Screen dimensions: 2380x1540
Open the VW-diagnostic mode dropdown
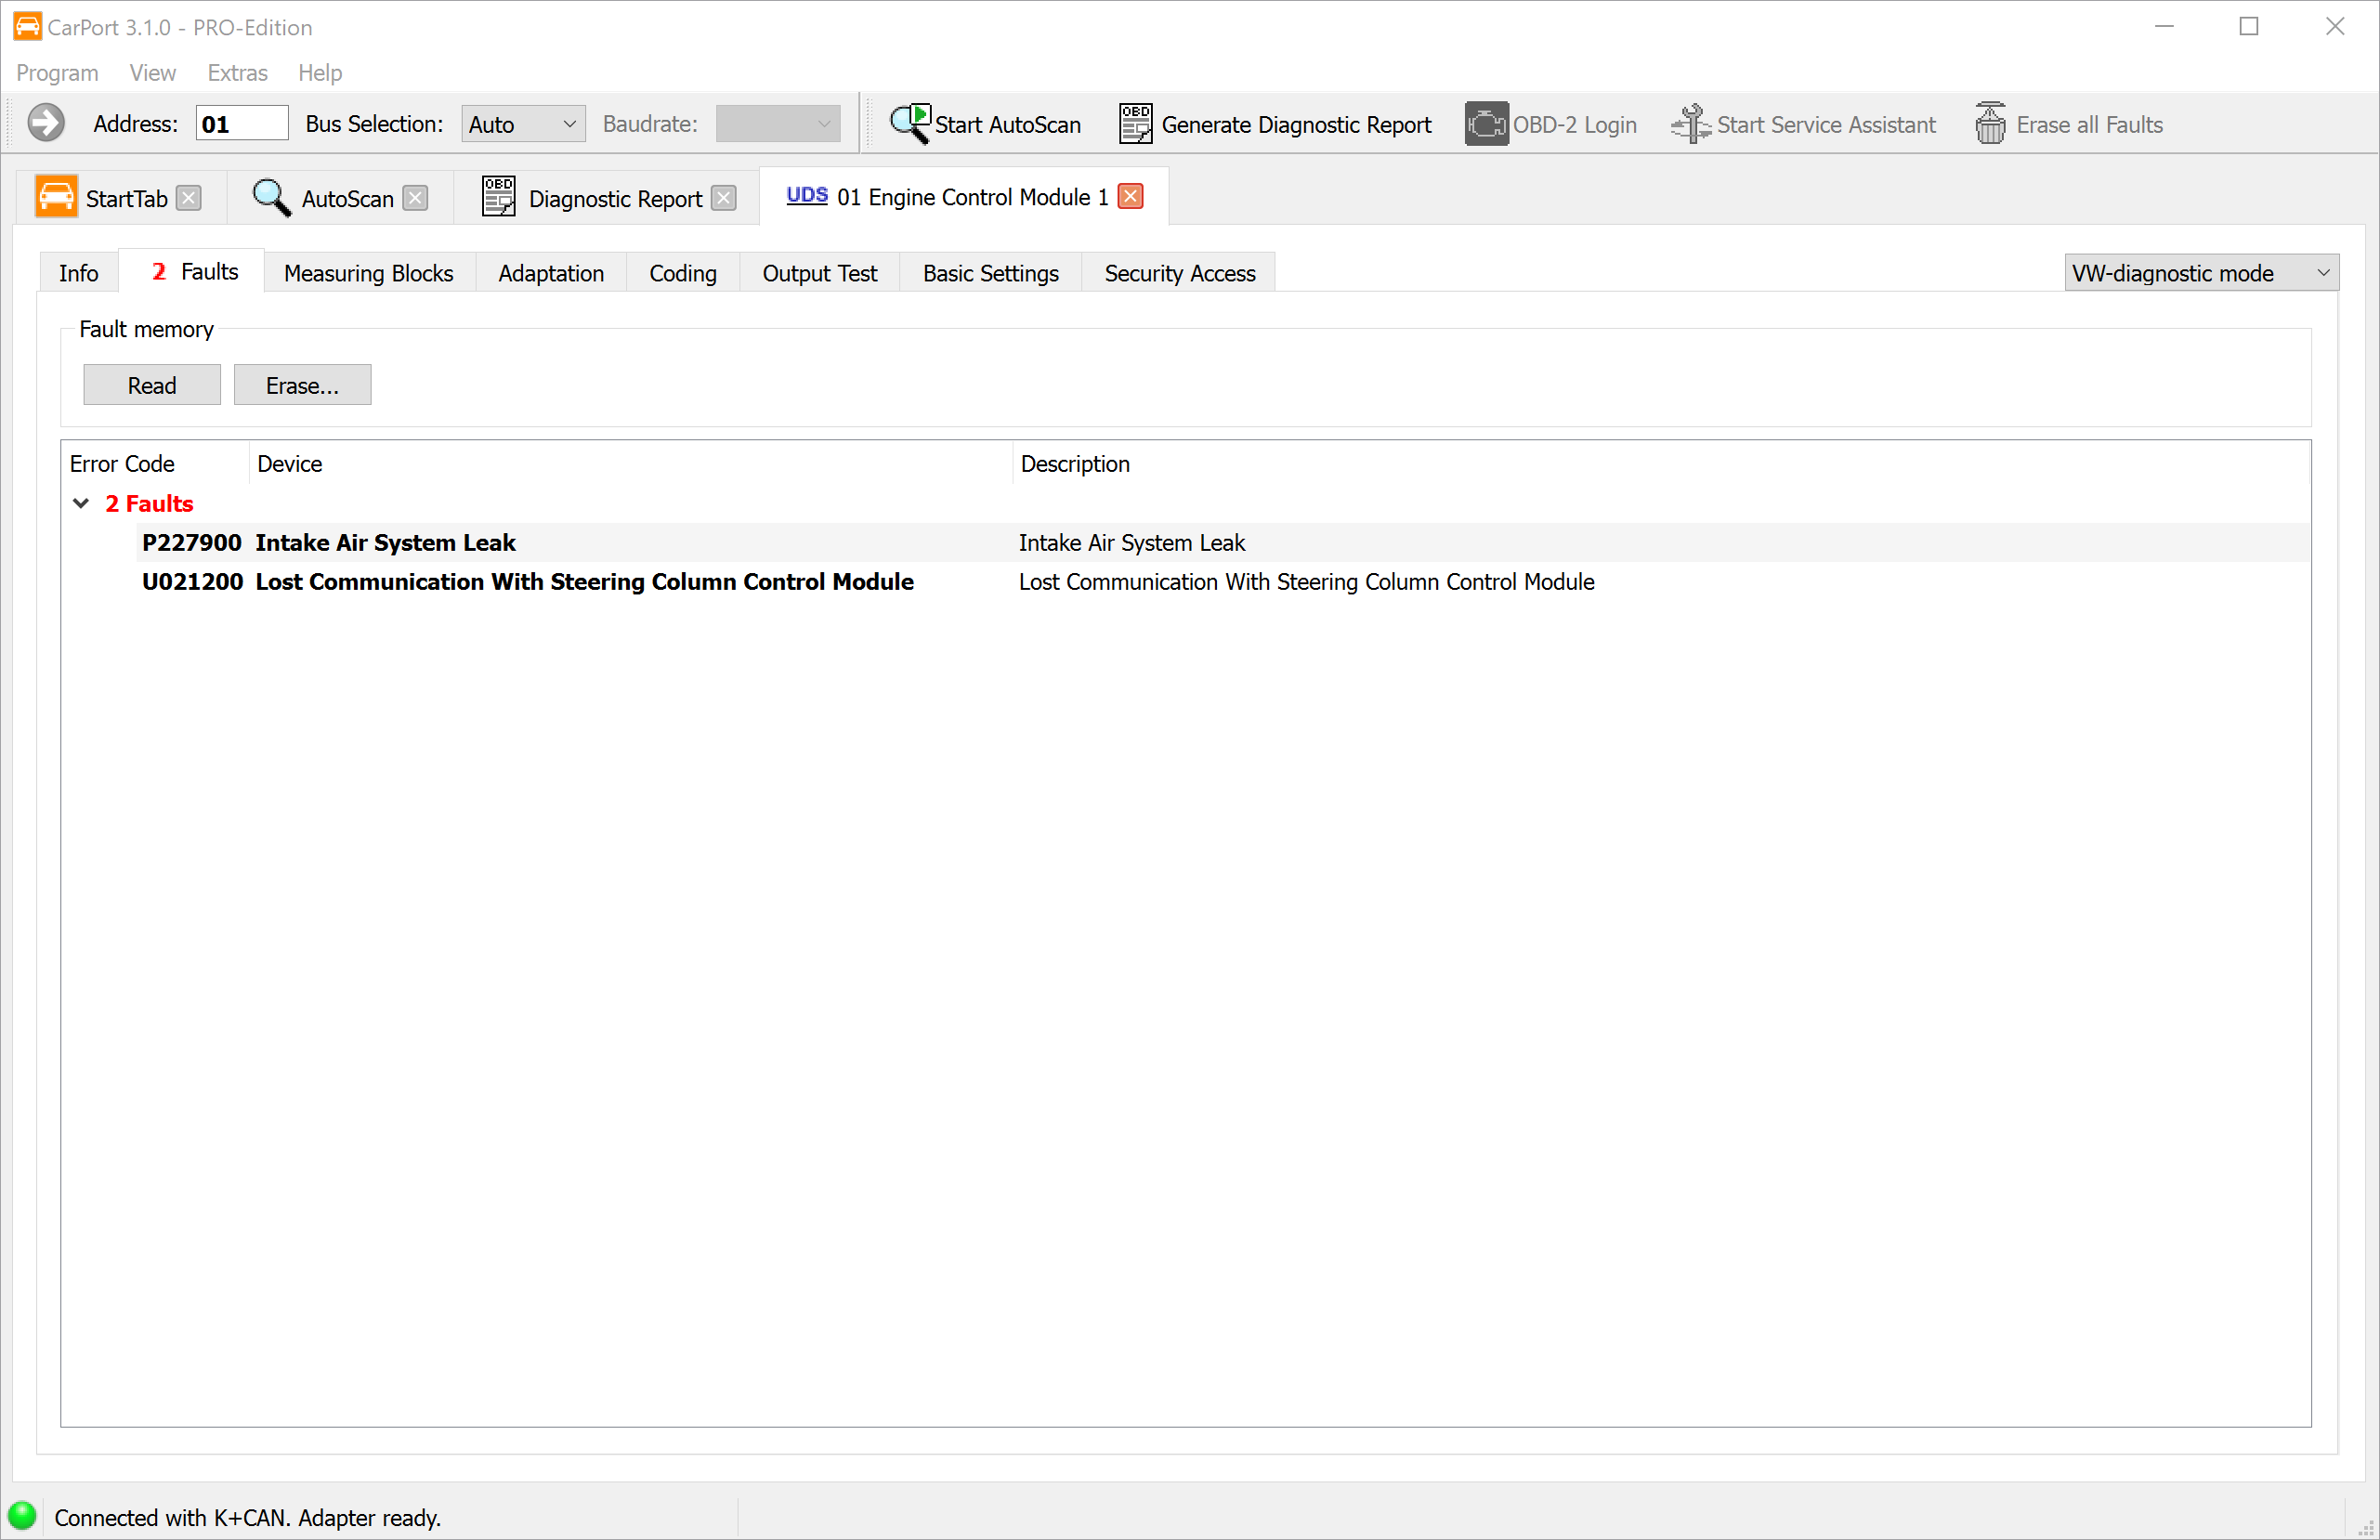tap(2200, 273)
